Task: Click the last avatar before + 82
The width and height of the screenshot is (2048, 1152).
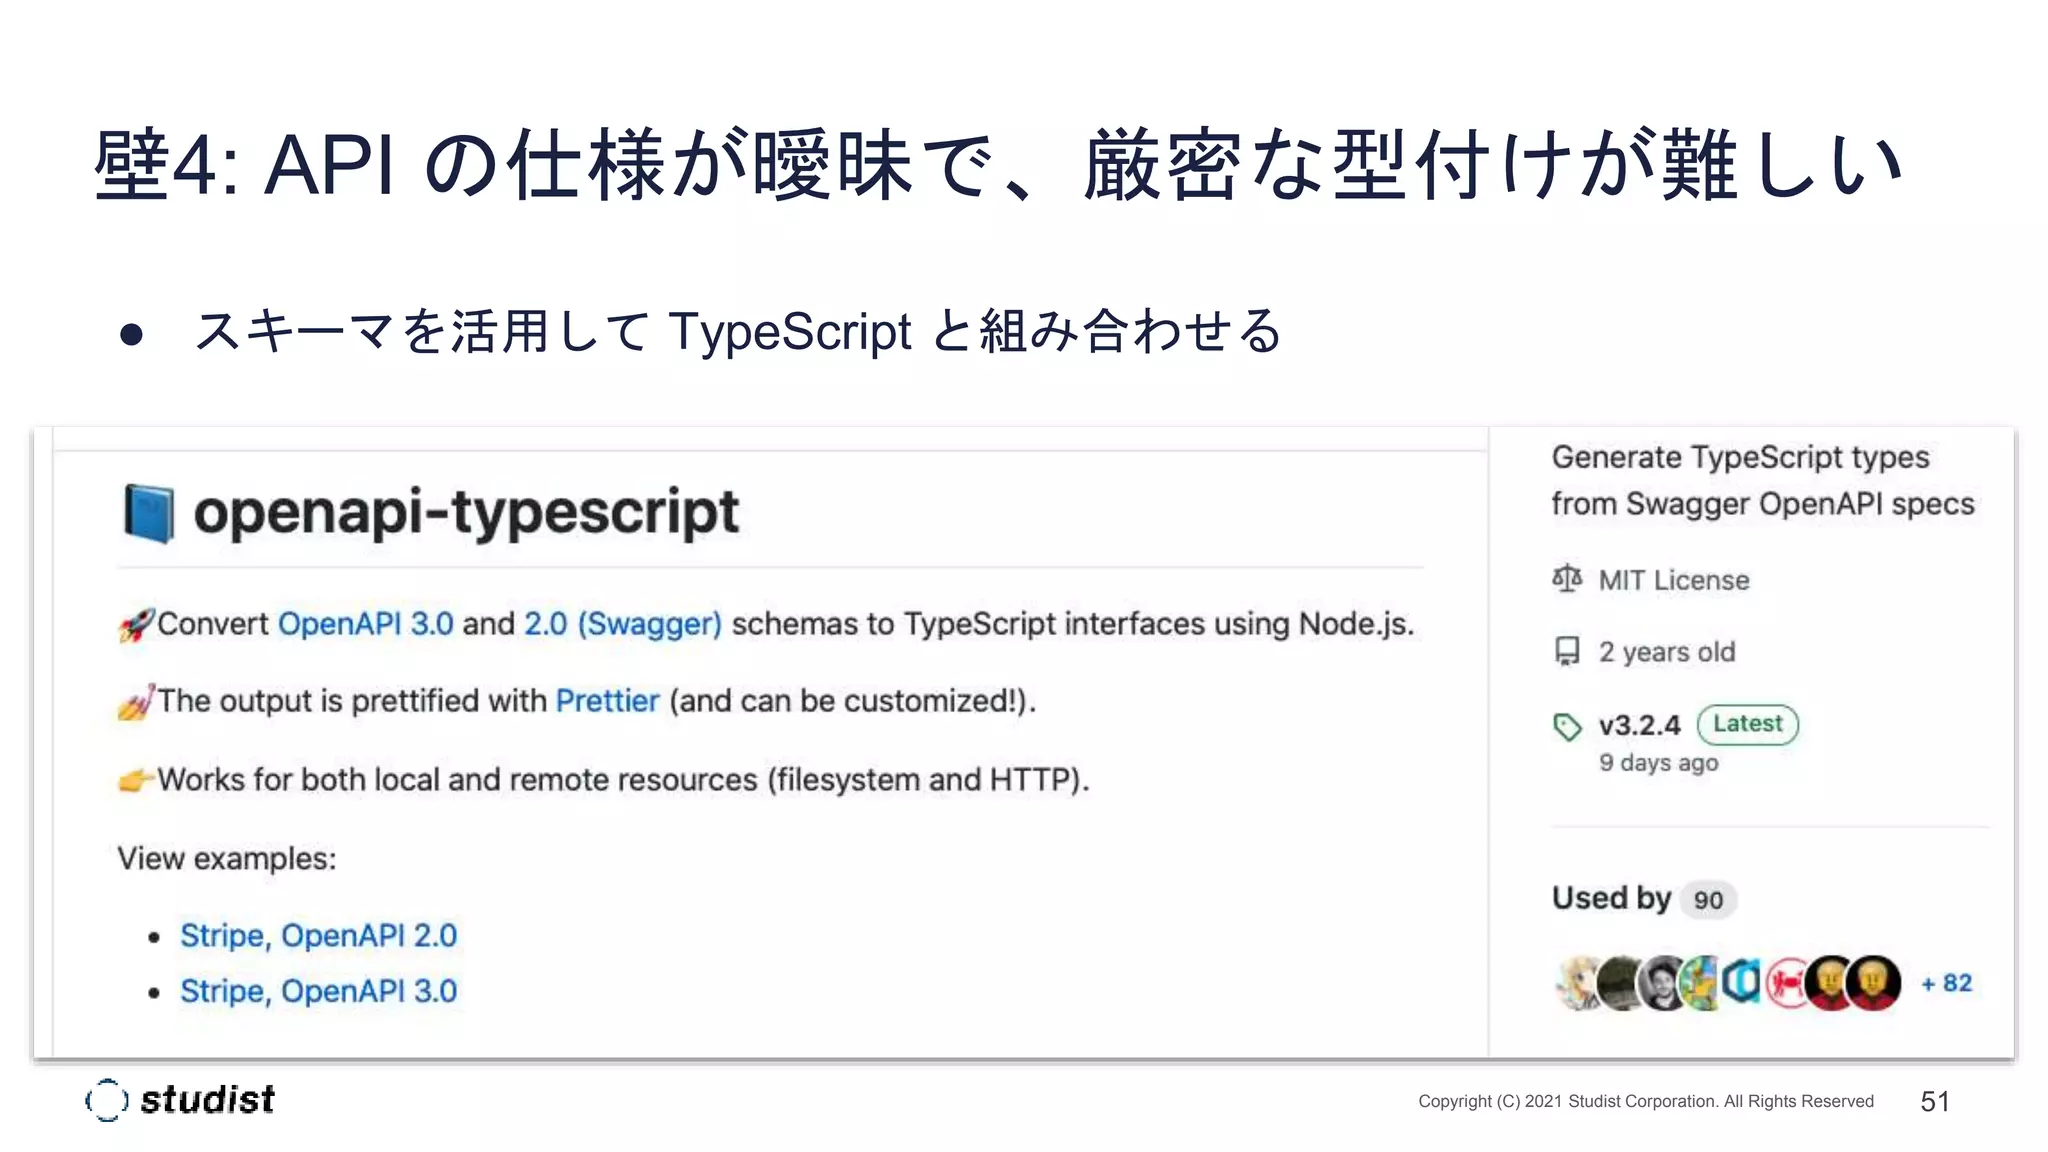Action: pos(1872,983)
